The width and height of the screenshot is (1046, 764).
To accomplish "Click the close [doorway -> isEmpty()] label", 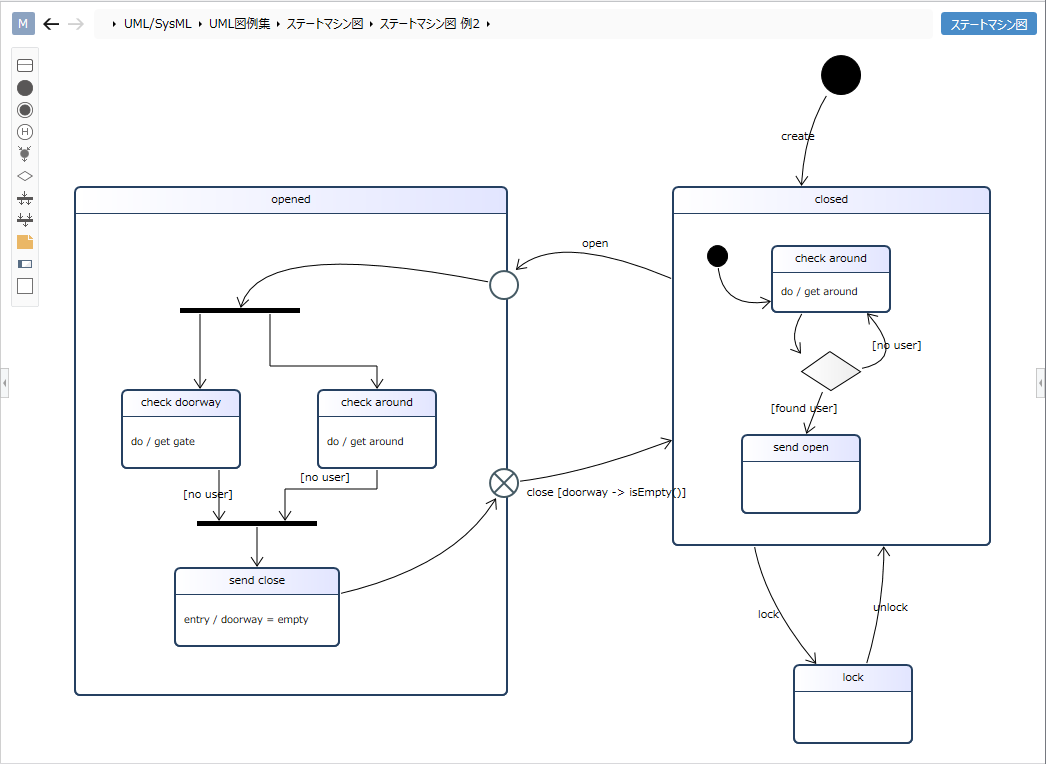I will click(x=606, y=492).
